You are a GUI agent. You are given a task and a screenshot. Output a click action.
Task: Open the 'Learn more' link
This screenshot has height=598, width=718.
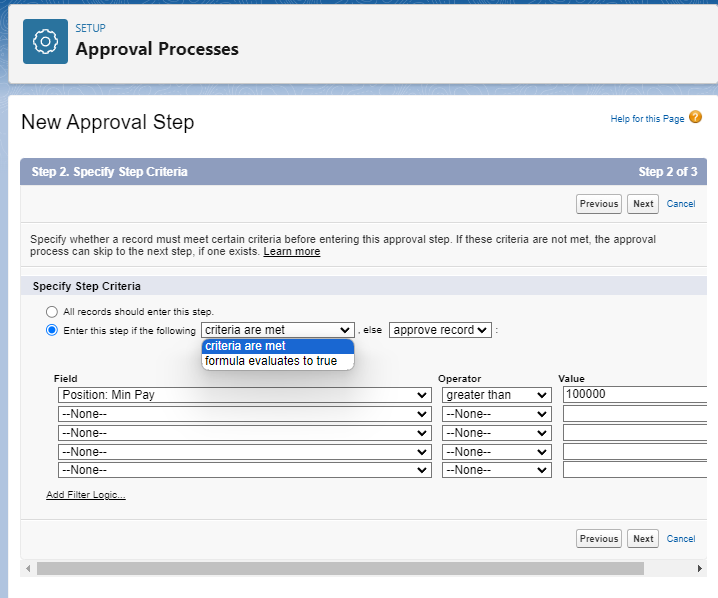(x=292, y=251)
